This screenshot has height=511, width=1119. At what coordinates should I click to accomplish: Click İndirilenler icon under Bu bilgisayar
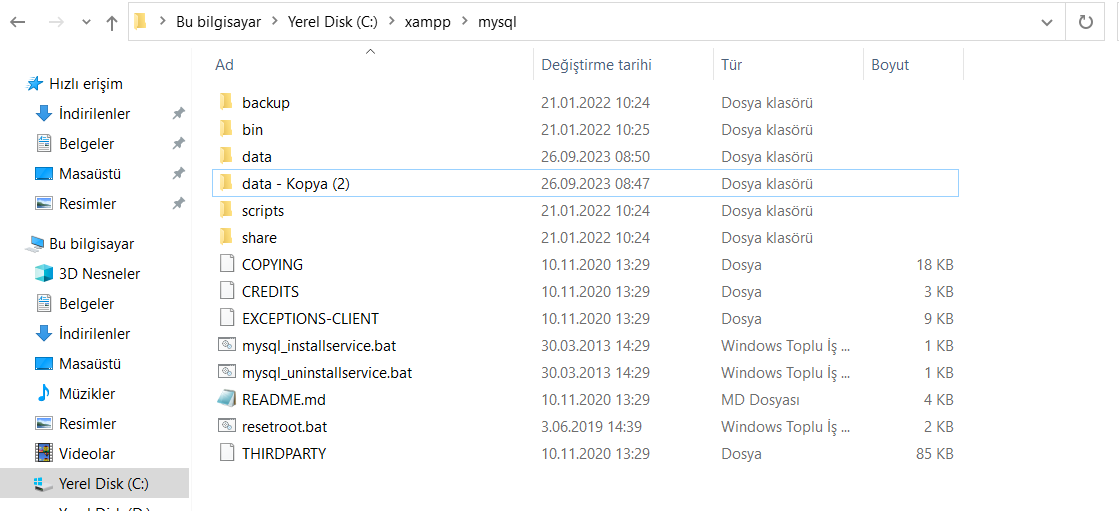[x=44, y=333]
